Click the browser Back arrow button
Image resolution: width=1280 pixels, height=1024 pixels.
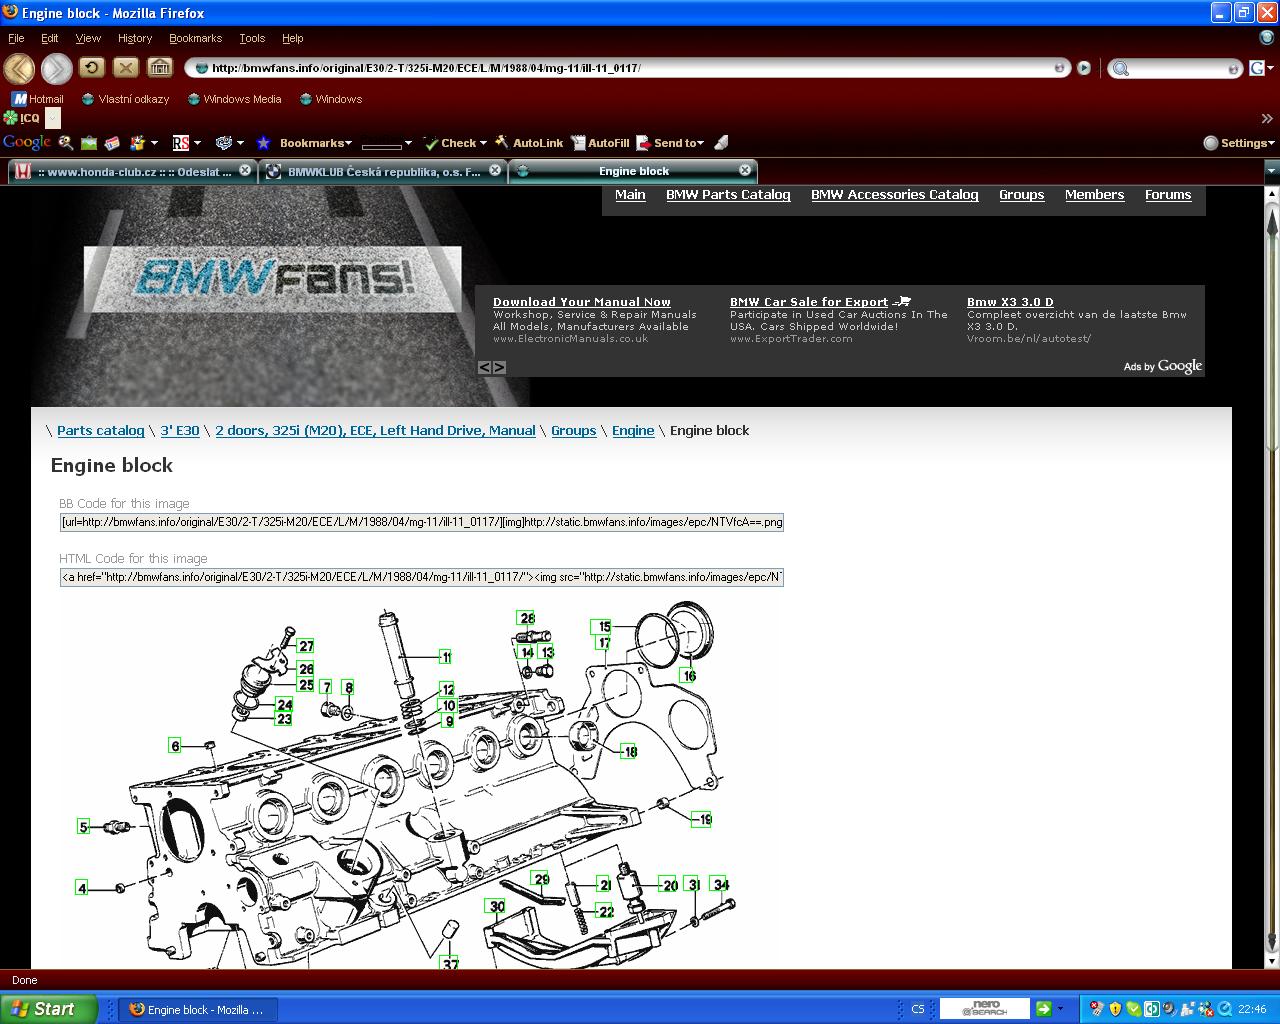tap(19, 68)
